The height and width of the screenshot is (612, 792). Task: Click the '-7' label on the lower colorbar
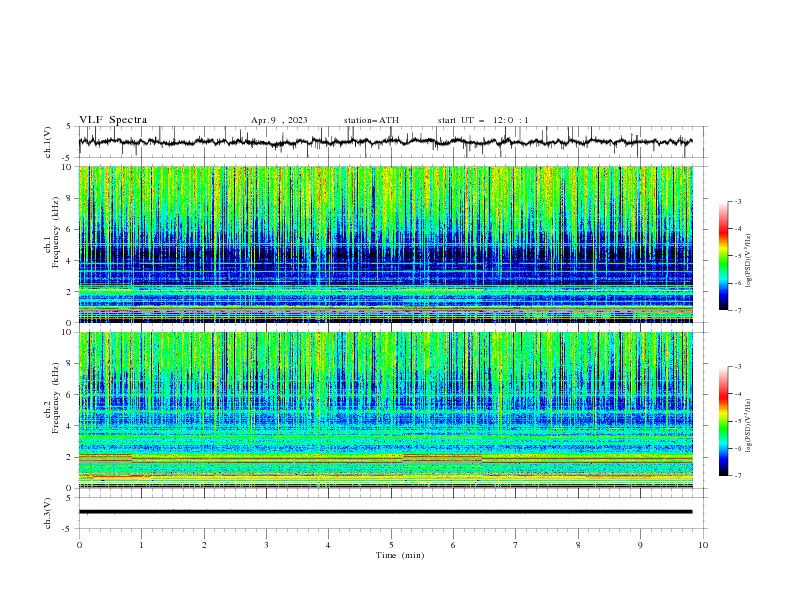(x=737, y=476)
